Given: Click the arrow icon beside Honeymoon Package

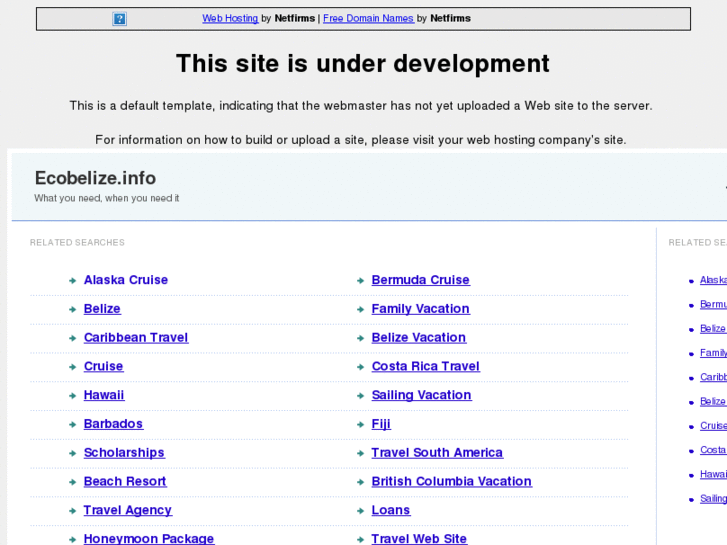Looking at the screenshot, I should (72, 539).
